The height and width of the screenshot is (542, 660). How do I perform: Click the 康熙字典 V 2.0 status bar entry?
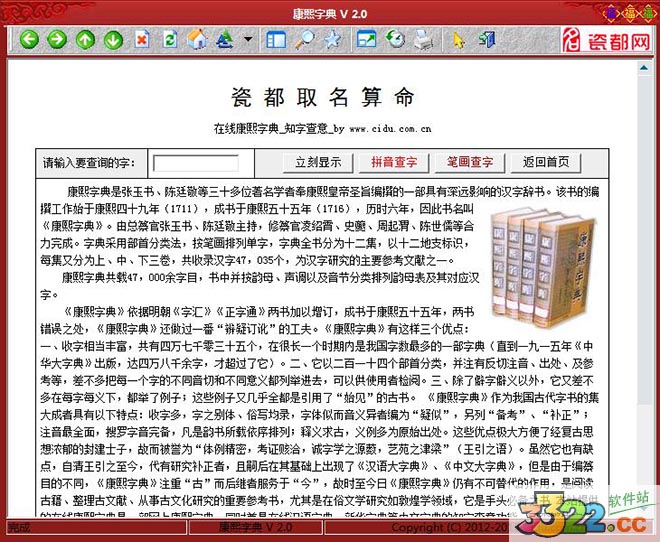coord(255,527)
